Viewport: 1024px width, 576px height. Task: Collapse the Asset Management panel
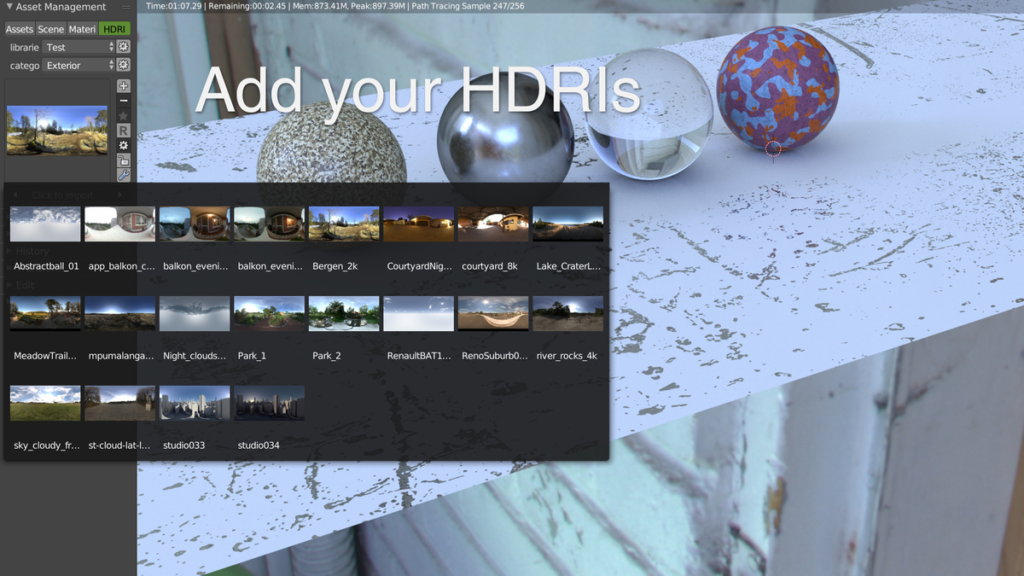pos(10,7)
